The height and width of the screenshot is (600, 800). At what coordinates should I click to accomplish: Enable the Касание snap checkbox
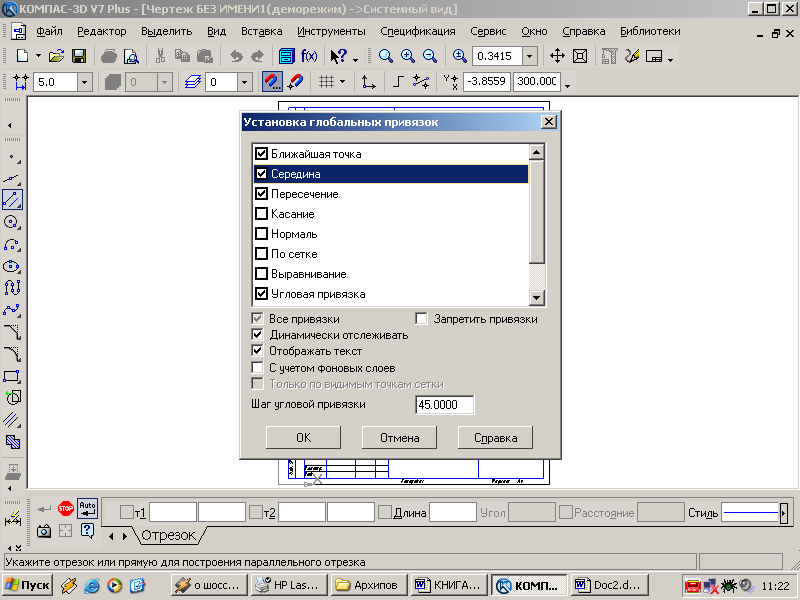point(261,214)
